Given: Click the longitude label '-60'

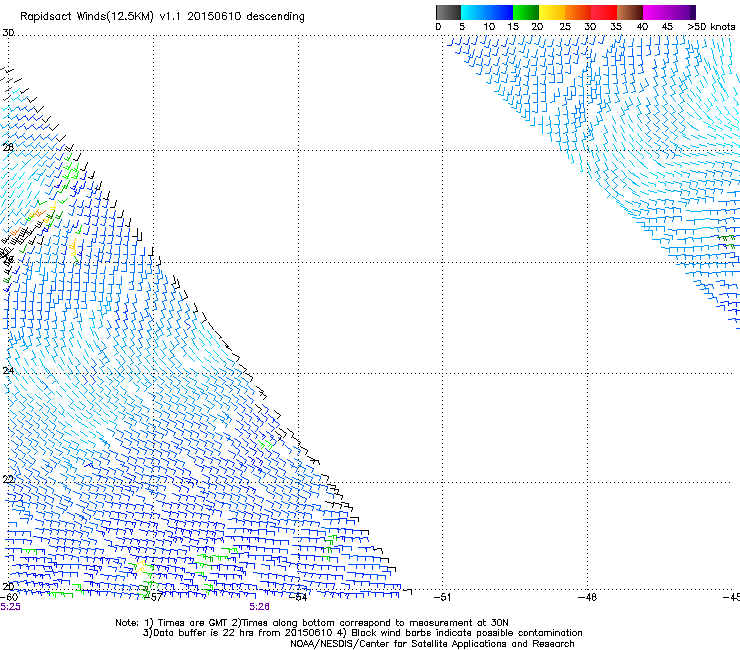Looking at the screenshot, I should click(9, 597).
